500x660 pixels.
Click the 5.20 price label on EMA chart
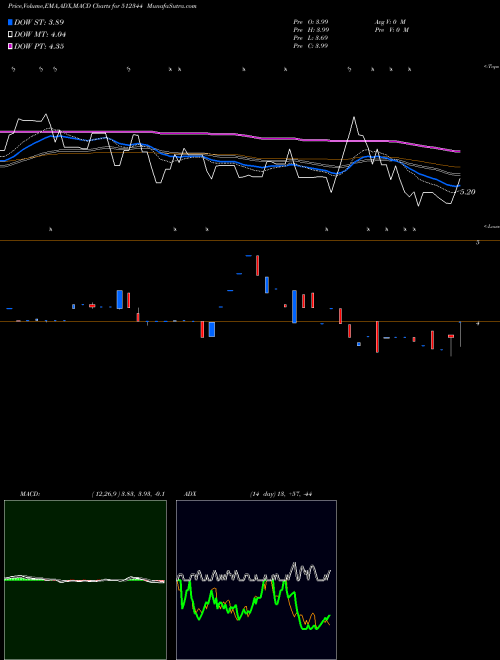467,192
